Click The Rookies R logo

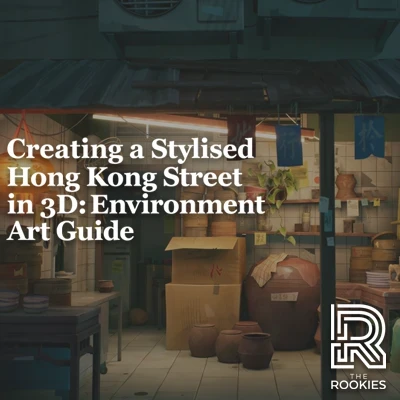(x=358, y=336)
